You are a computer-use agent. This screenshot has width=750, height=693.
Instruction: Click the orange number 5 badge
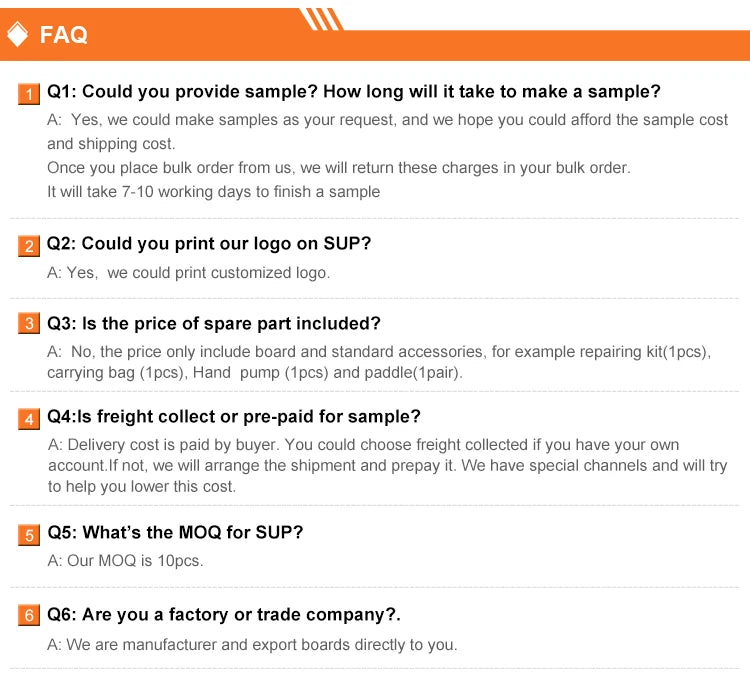(x=30, y=534)
